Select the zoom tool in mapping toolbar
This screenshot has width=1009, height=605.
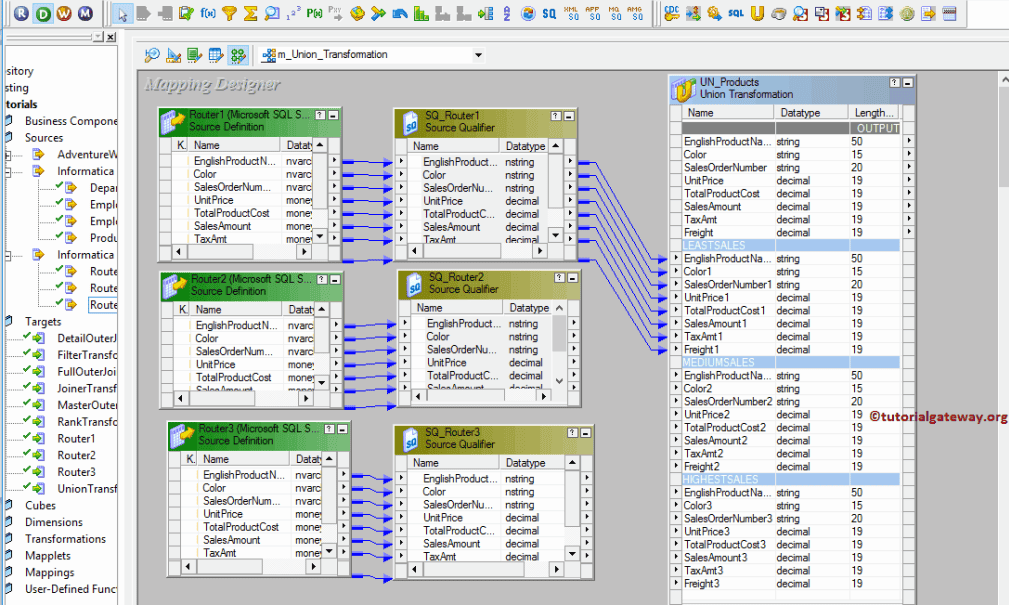pos(151,55)
